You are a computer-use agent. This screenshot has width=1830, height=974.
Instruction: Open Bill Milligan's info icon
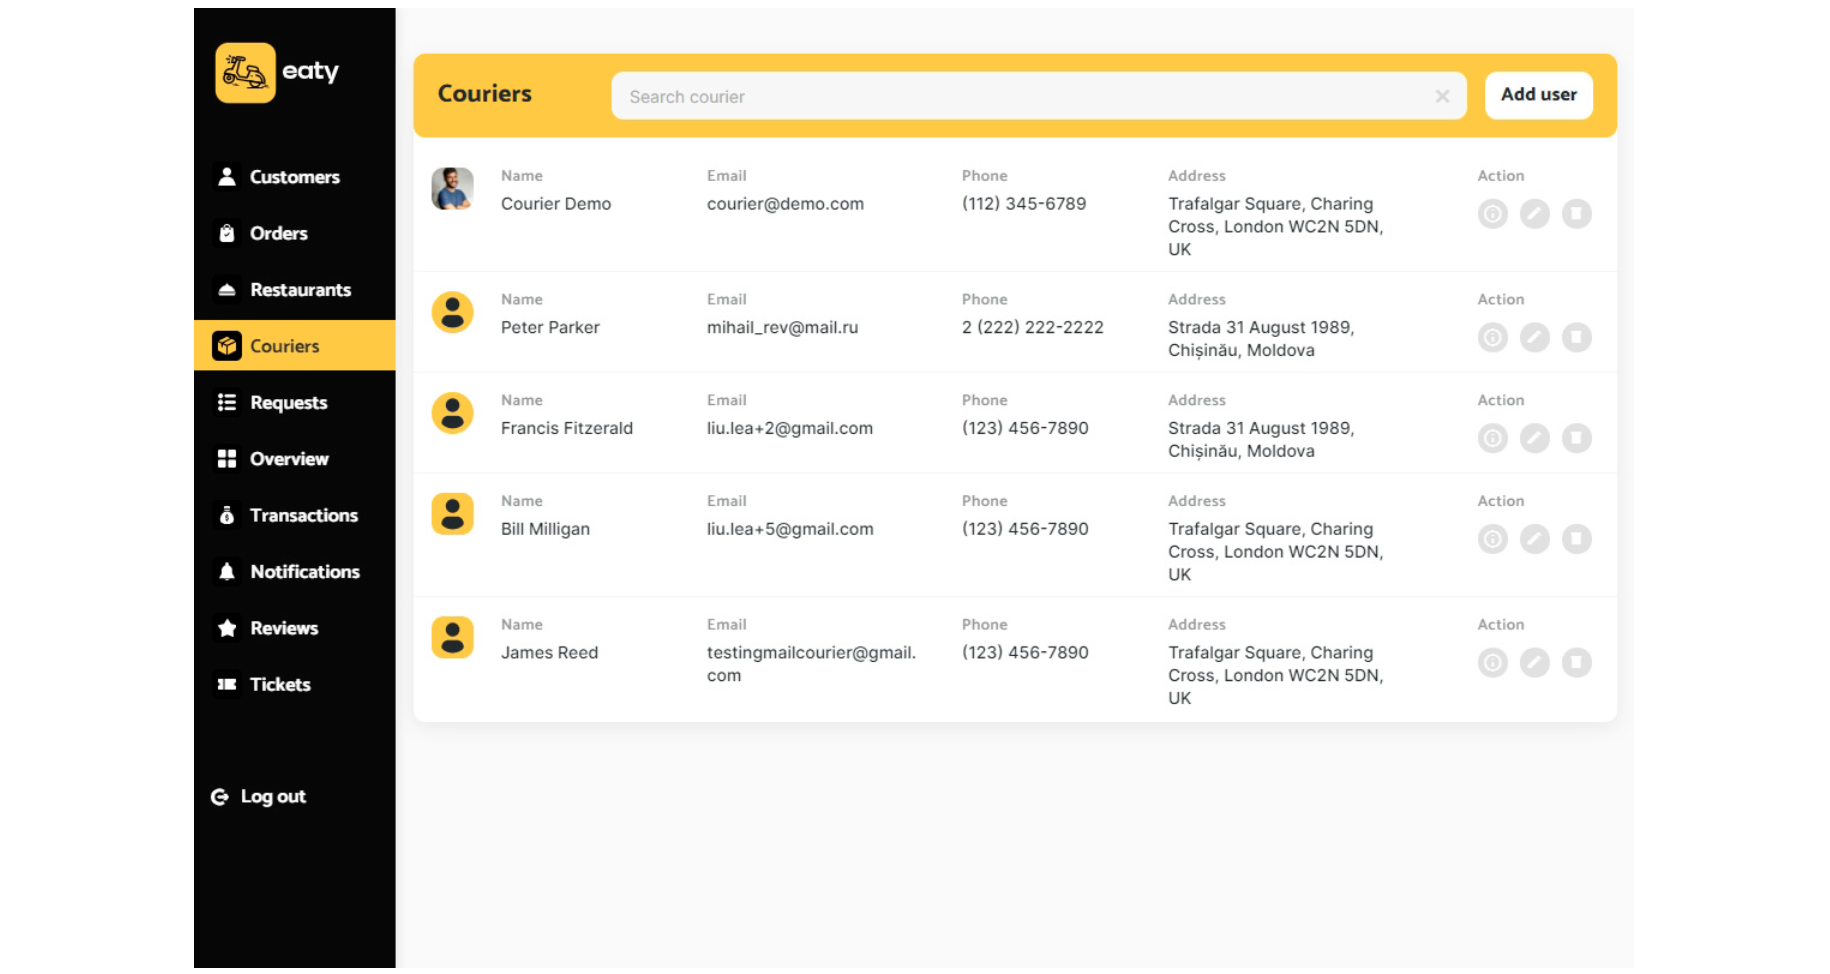pyautogui.click(x=1492, y=540)
